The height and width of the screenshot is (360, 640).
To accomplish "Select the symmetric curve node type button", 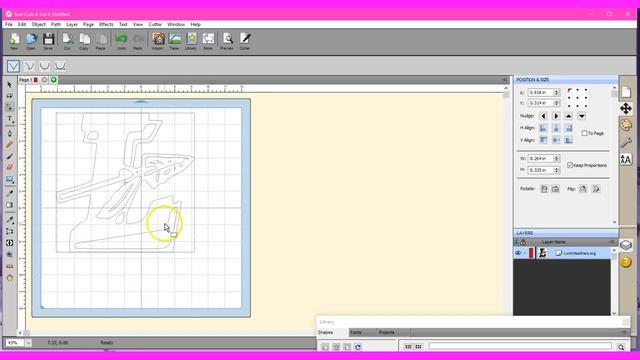I will (60, 66).
